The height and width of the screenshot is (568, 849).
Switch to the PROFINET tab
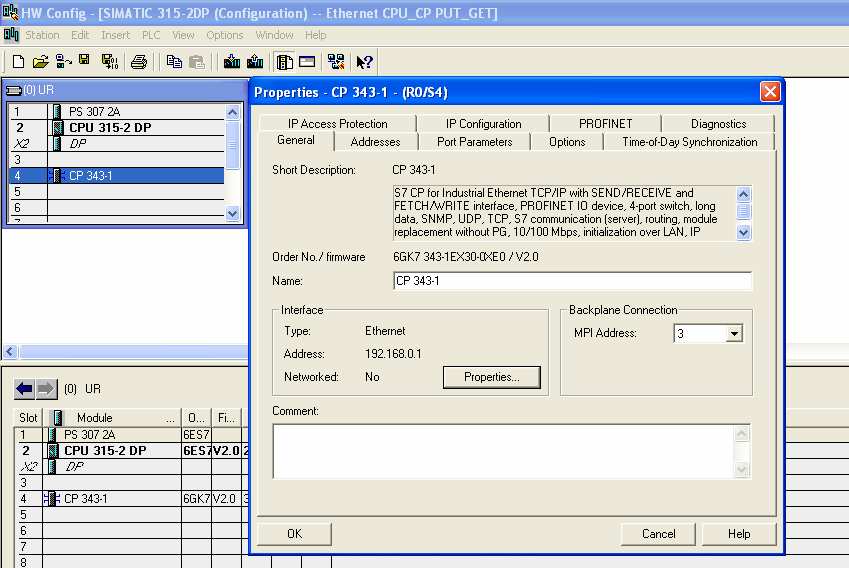point(605,123)
